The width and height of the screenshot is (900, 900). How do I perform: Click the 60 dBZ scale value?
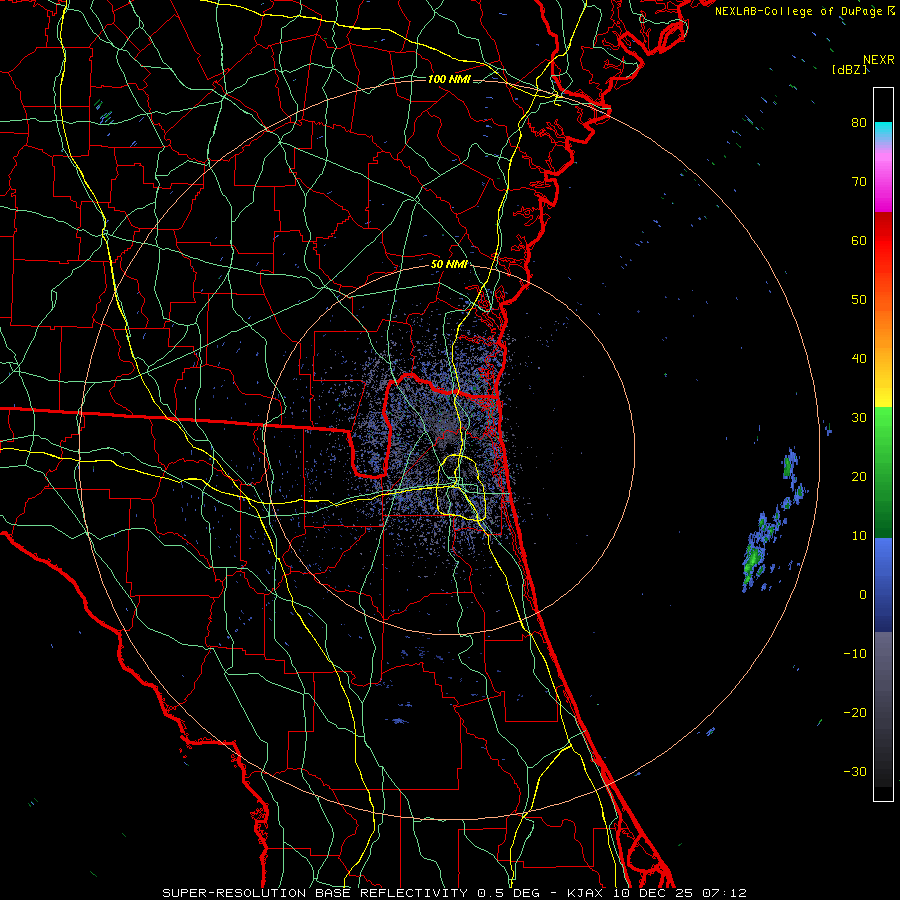[859, 240]
